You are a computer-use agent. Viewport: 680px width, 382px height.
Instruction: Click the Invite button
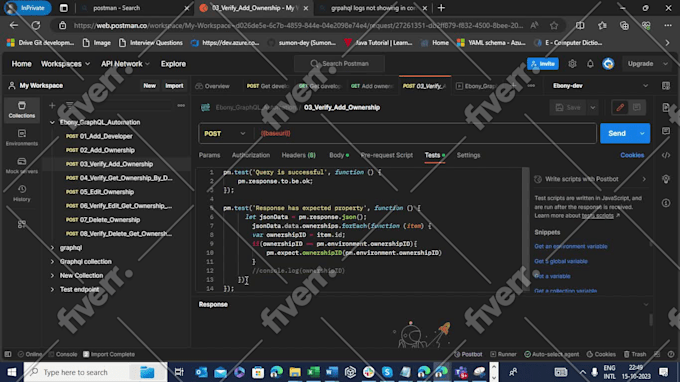tap(543, 64)
